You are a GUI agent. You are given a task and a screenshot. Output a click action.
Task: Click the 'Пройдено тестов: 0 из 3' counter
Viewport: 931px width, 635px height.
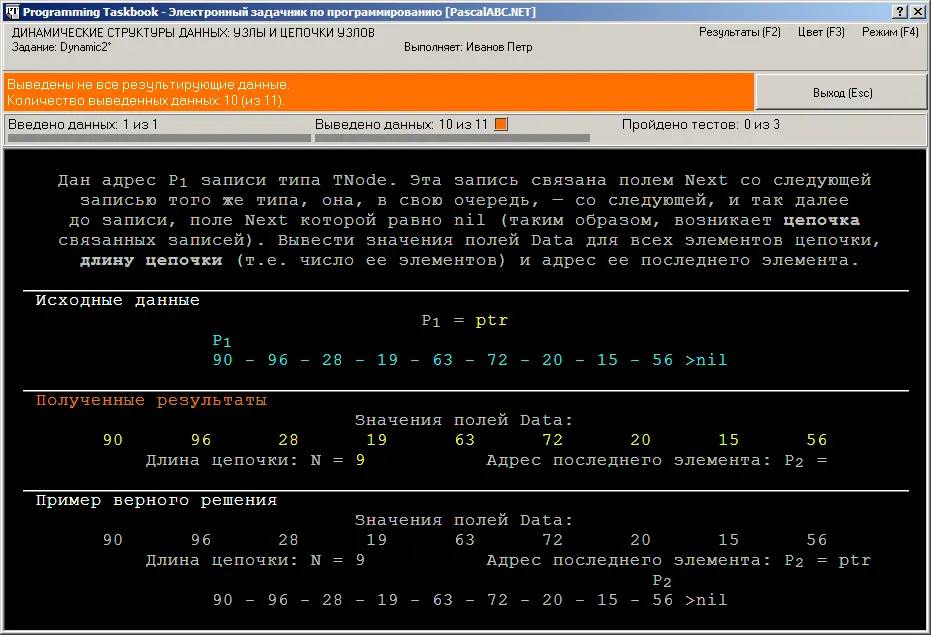pyautogui.click(x=701, y=125)
